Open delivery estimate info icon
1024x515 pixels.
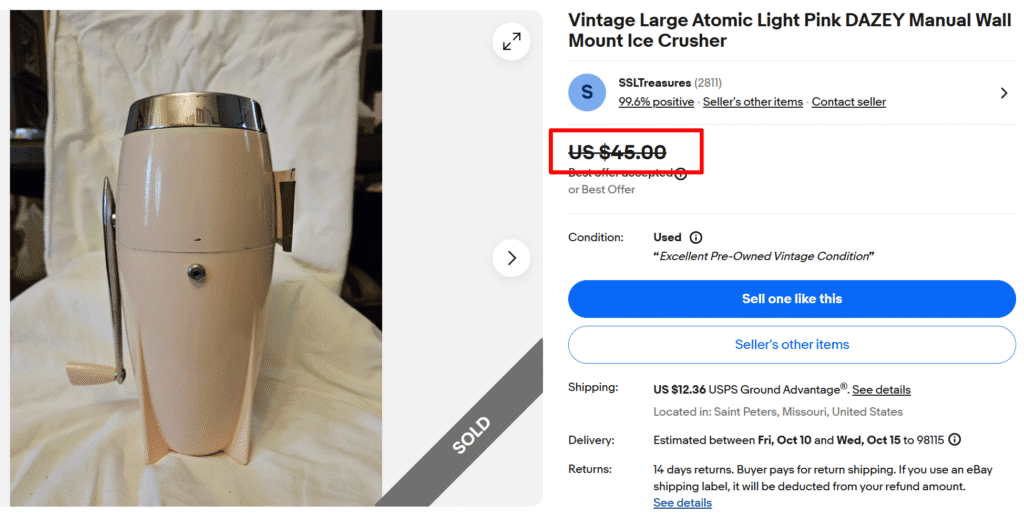(x=955, y=440)
